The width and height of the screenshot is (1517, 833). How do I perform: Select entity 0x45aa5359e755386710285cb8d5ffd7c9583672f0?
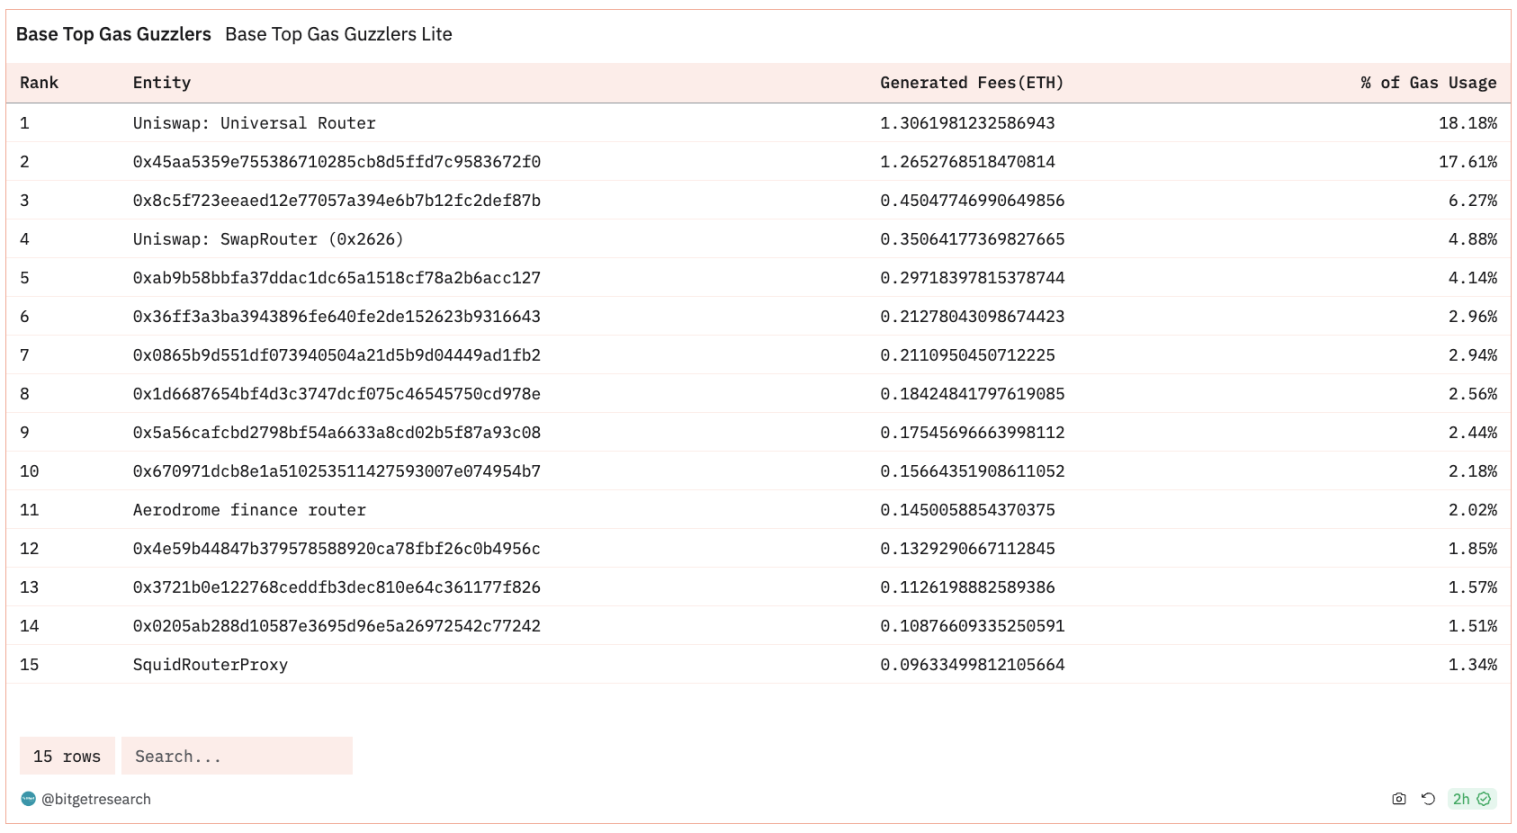click(x=337, y=162)
